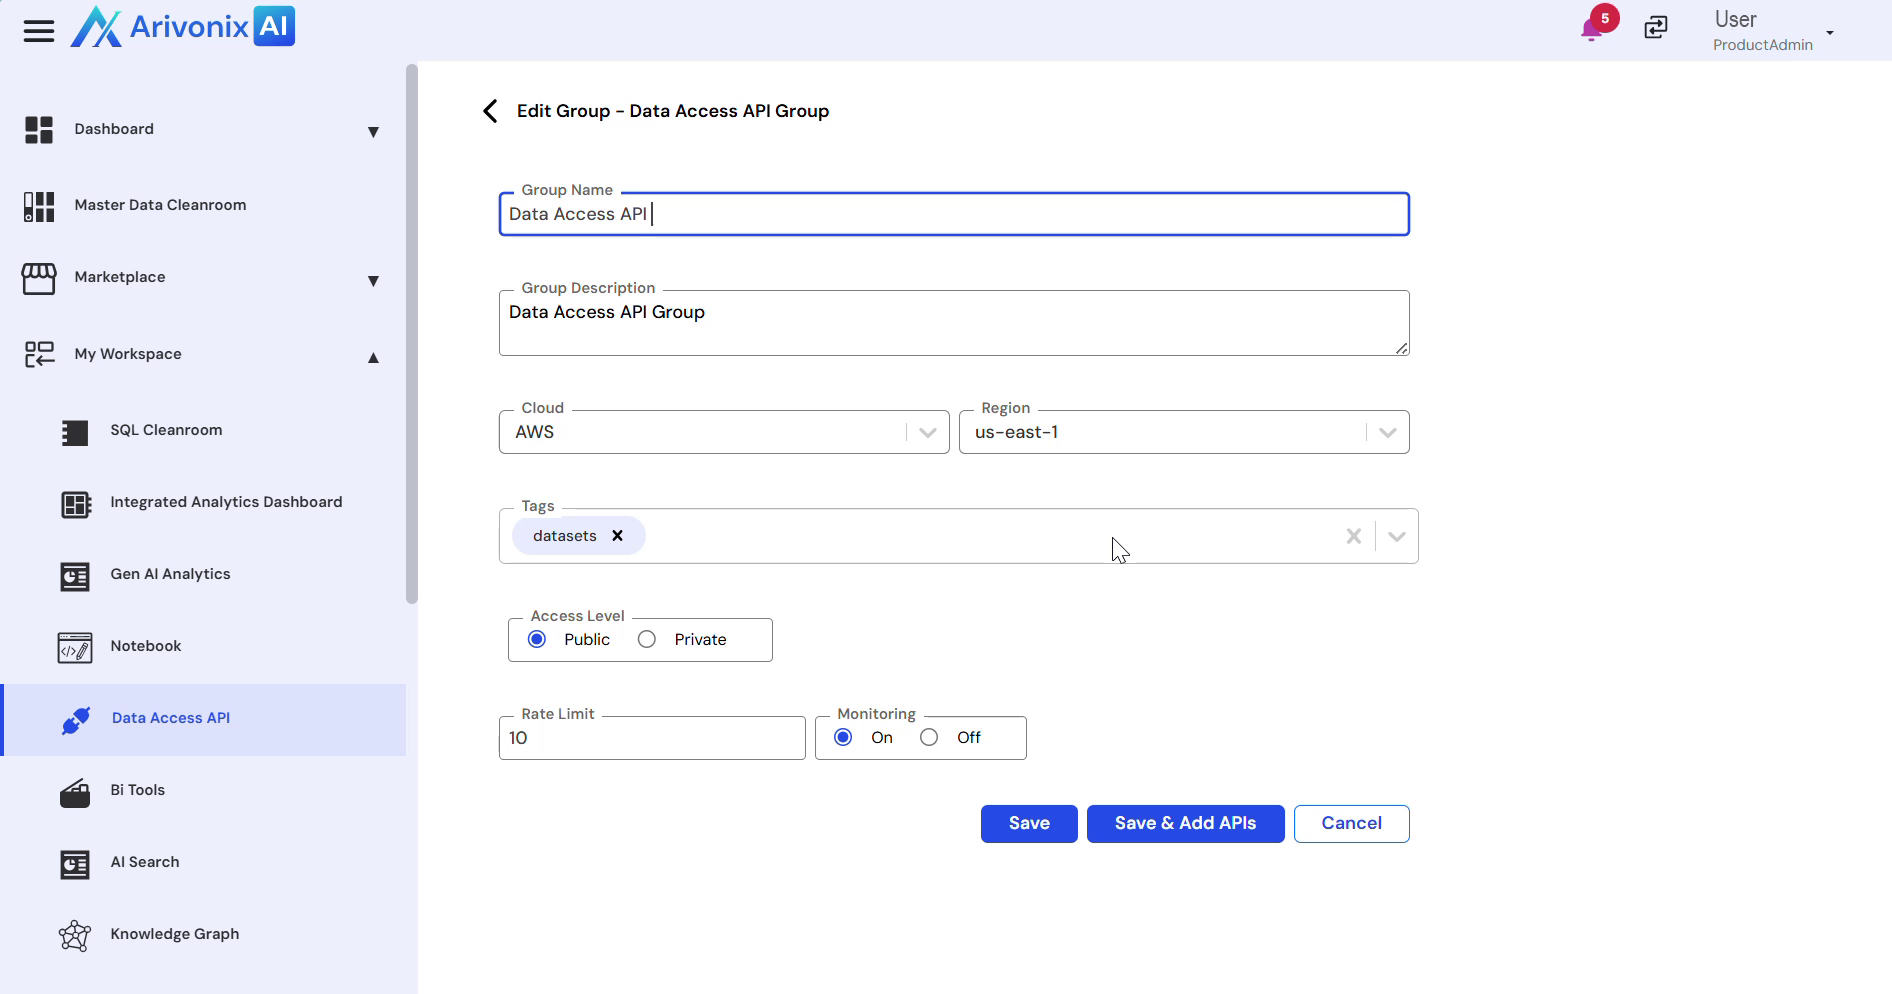The width and height of the screenshot is (1892, 994).
Task: Click the Save & Add APIs button
Action: click(x=1185, y=824)
